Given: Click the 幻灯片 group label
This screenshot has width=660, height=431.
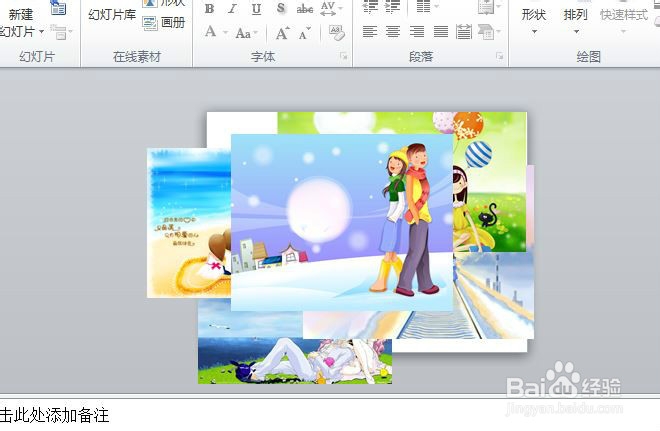Looking at the screenshot, I should pos(37,56).
